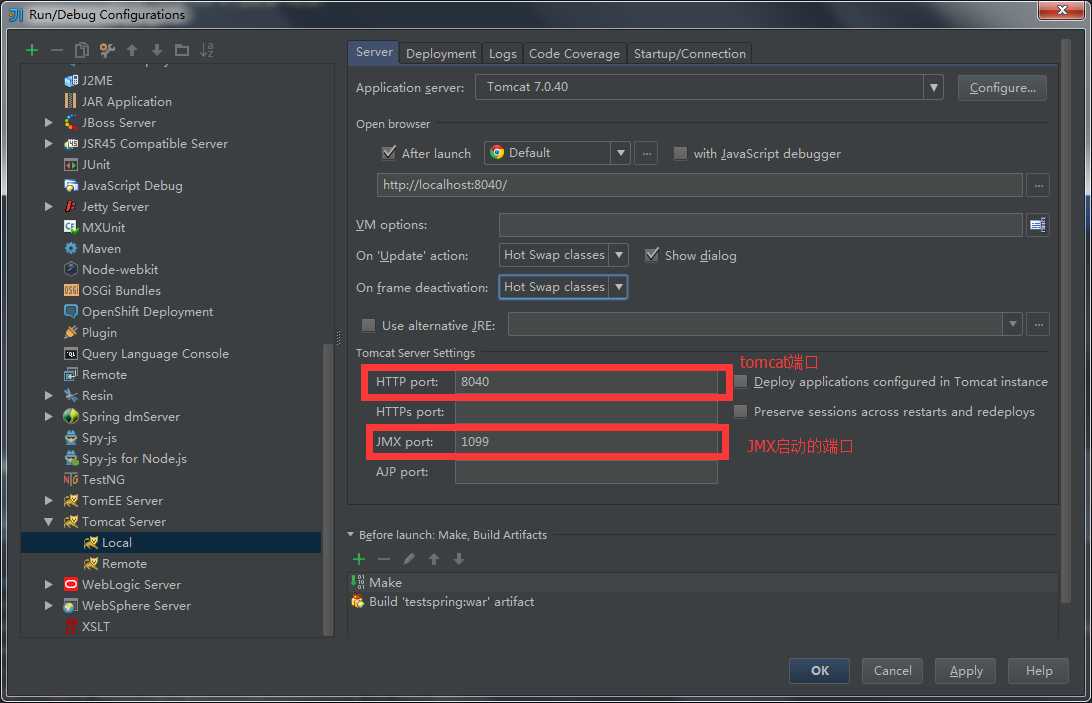1092x703 pixels.
Task: Expand JBoss Server node
Action: point(48,123)
